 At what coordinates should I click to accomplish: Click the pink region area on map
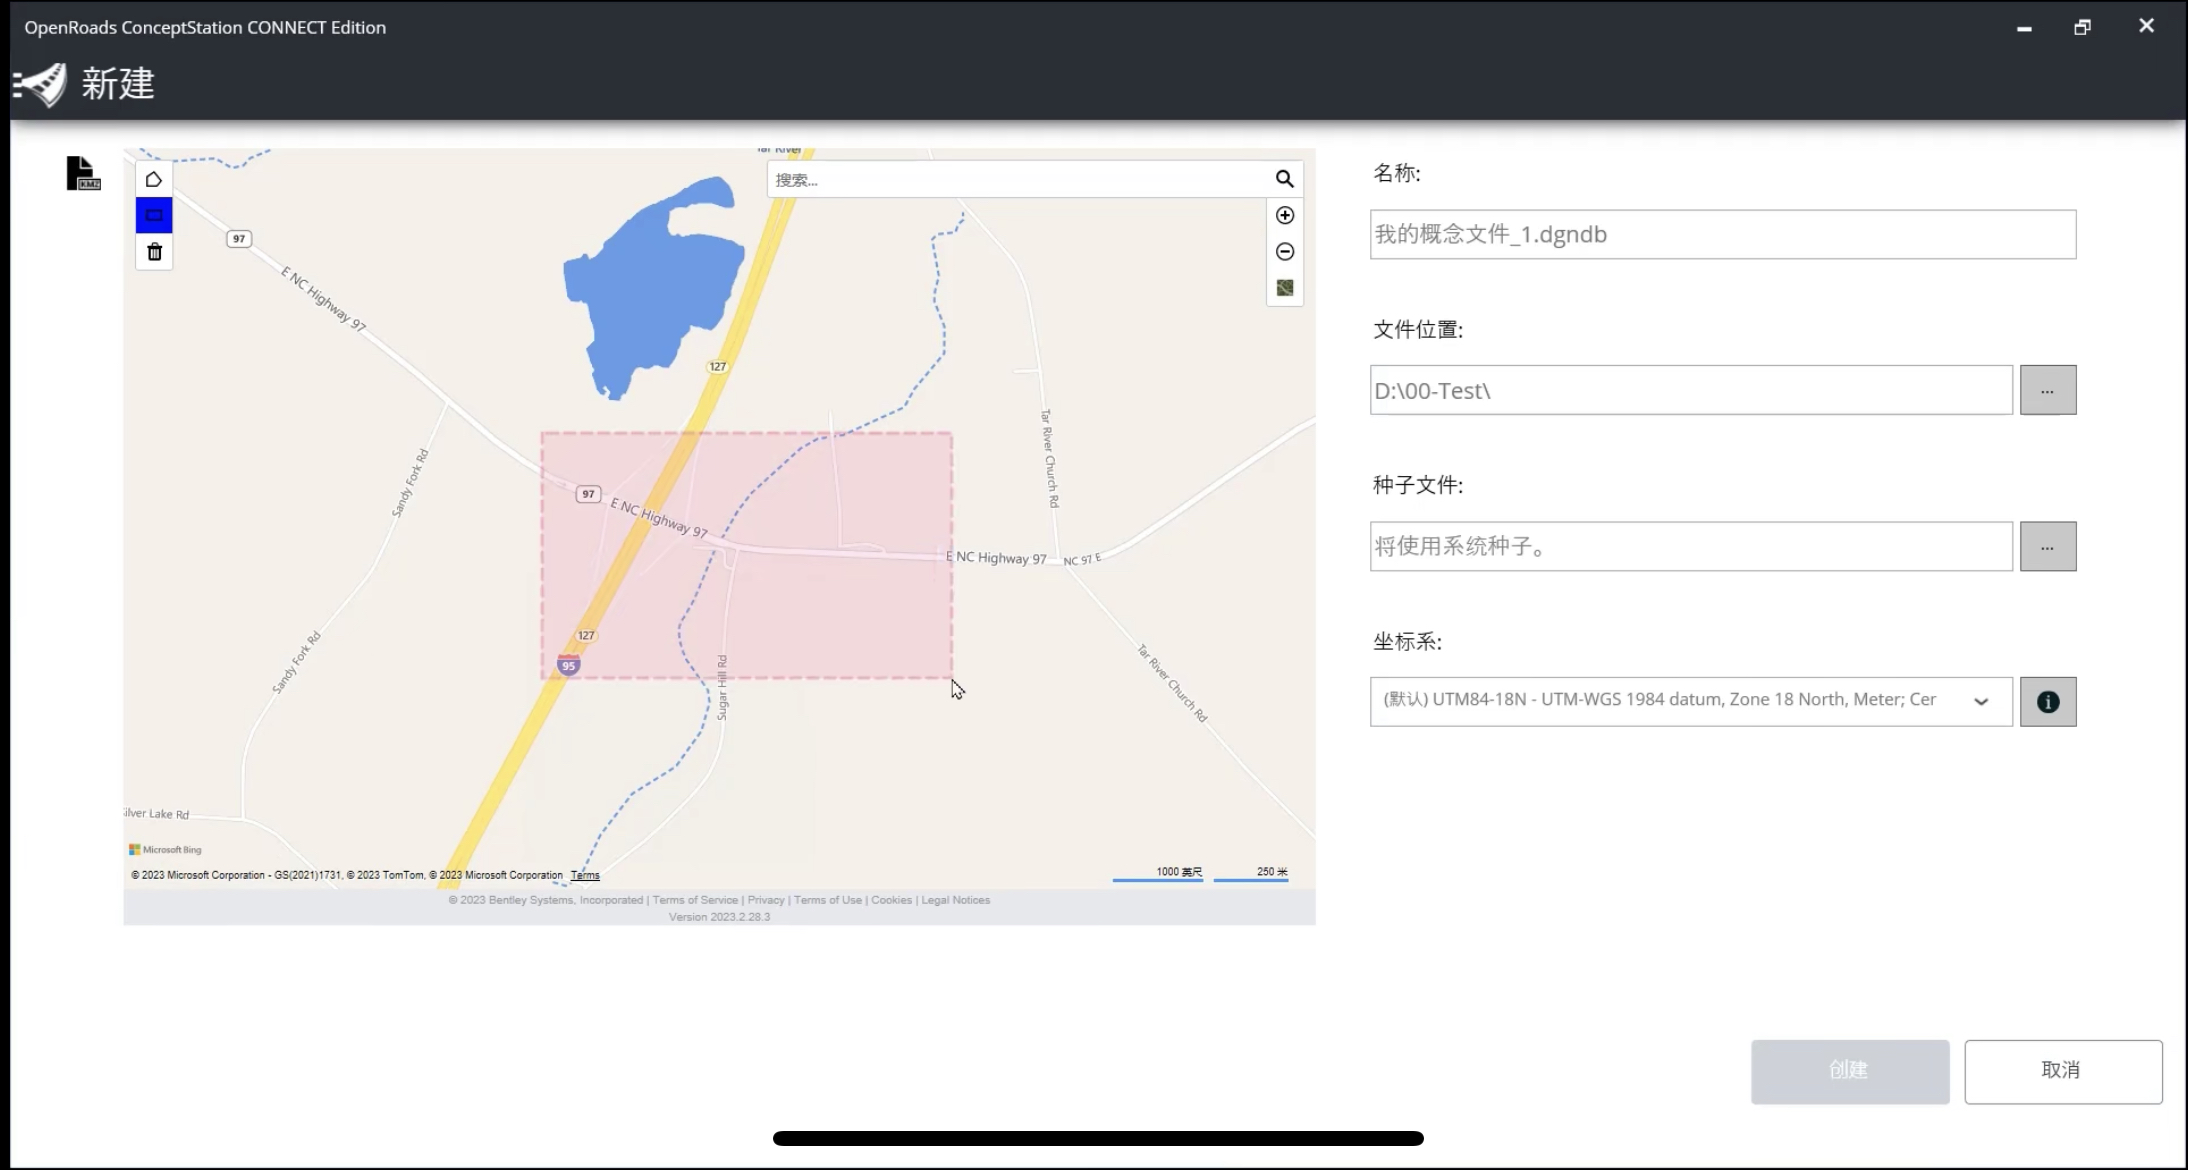click(x=745, y=555)
